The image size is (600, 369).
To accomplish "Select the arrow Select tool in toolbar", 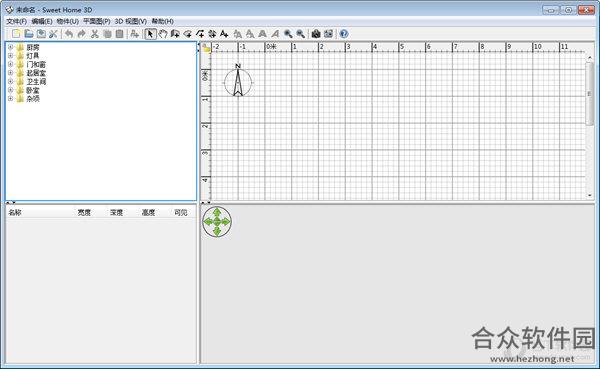I will tap(150, 34).
